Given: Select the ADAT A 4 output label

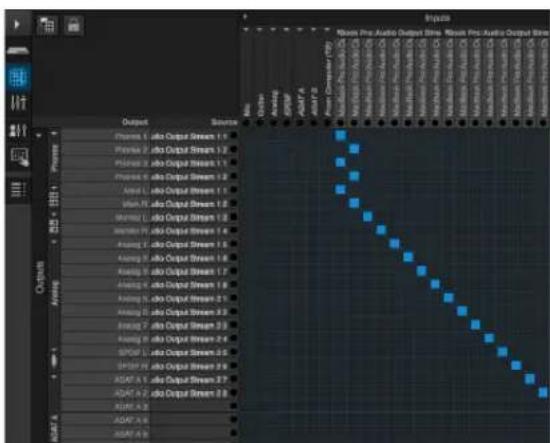Looking at the screenshot, I should coord(131,420).
